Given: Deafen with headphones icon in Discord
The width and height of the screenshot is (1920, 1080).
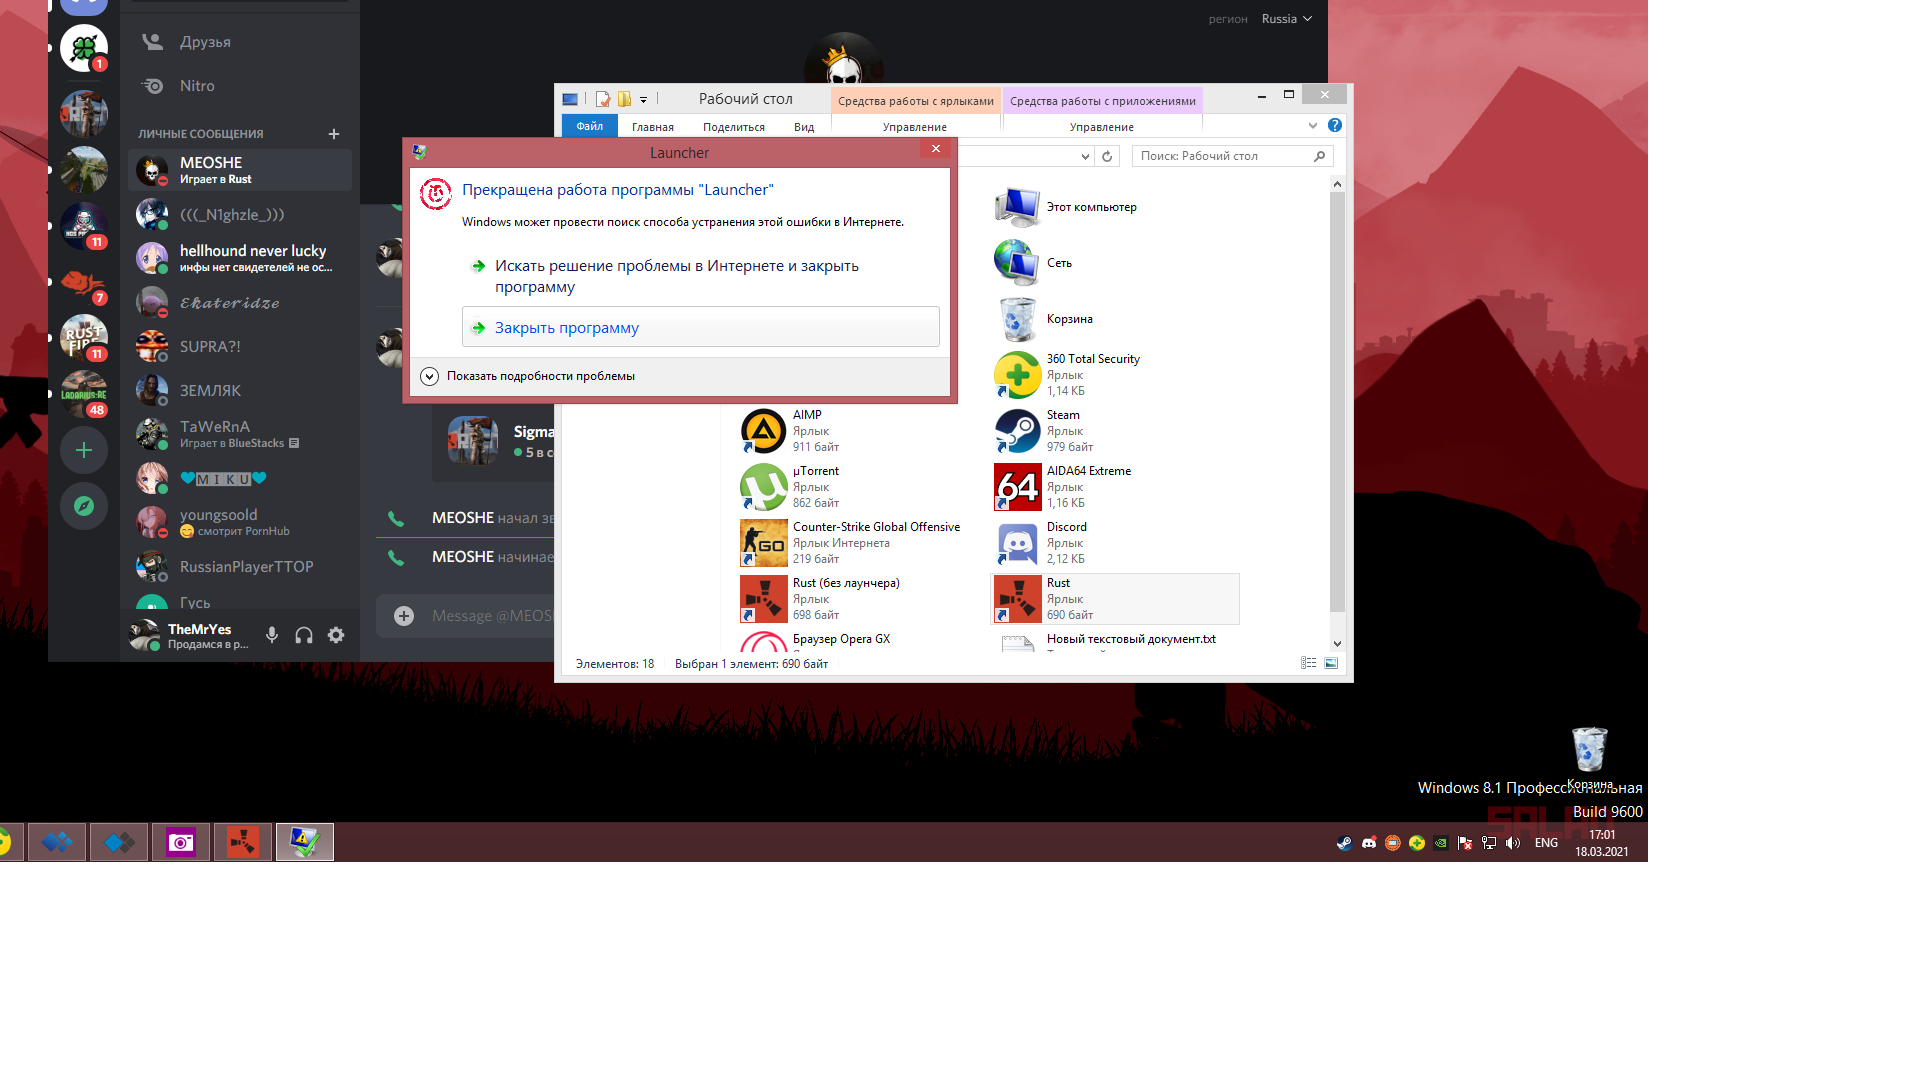Looking at the screenshot, I should pyautogui.click(x=304, y=635).
